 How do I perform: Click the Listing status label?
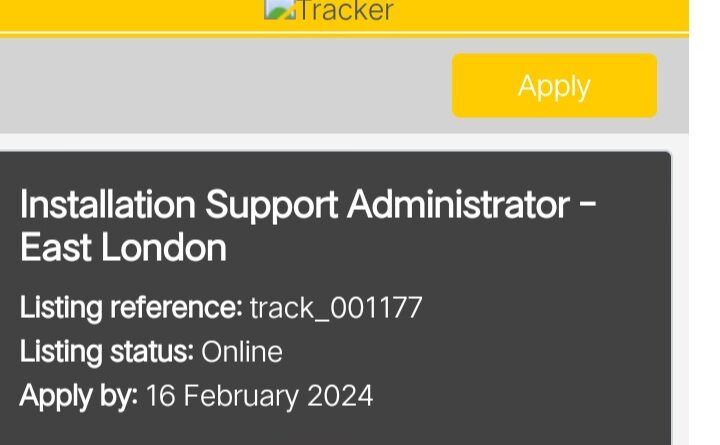[107, 352]
